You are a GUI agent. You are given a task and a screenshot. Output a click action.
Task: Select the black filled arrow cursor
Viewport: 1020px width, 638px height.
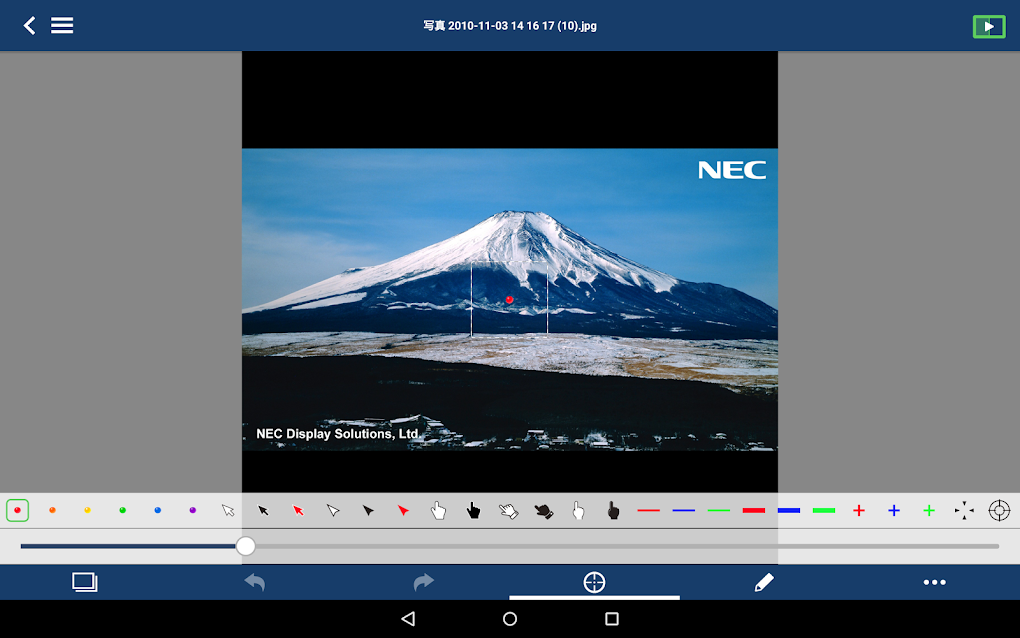pyautogui.click(x=368, y=510)
